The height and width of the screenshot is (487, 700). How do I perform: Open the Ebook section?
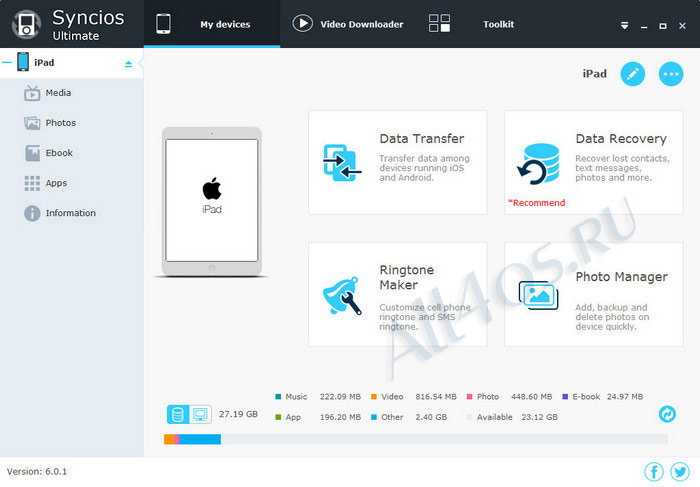[x=71, y=153]
